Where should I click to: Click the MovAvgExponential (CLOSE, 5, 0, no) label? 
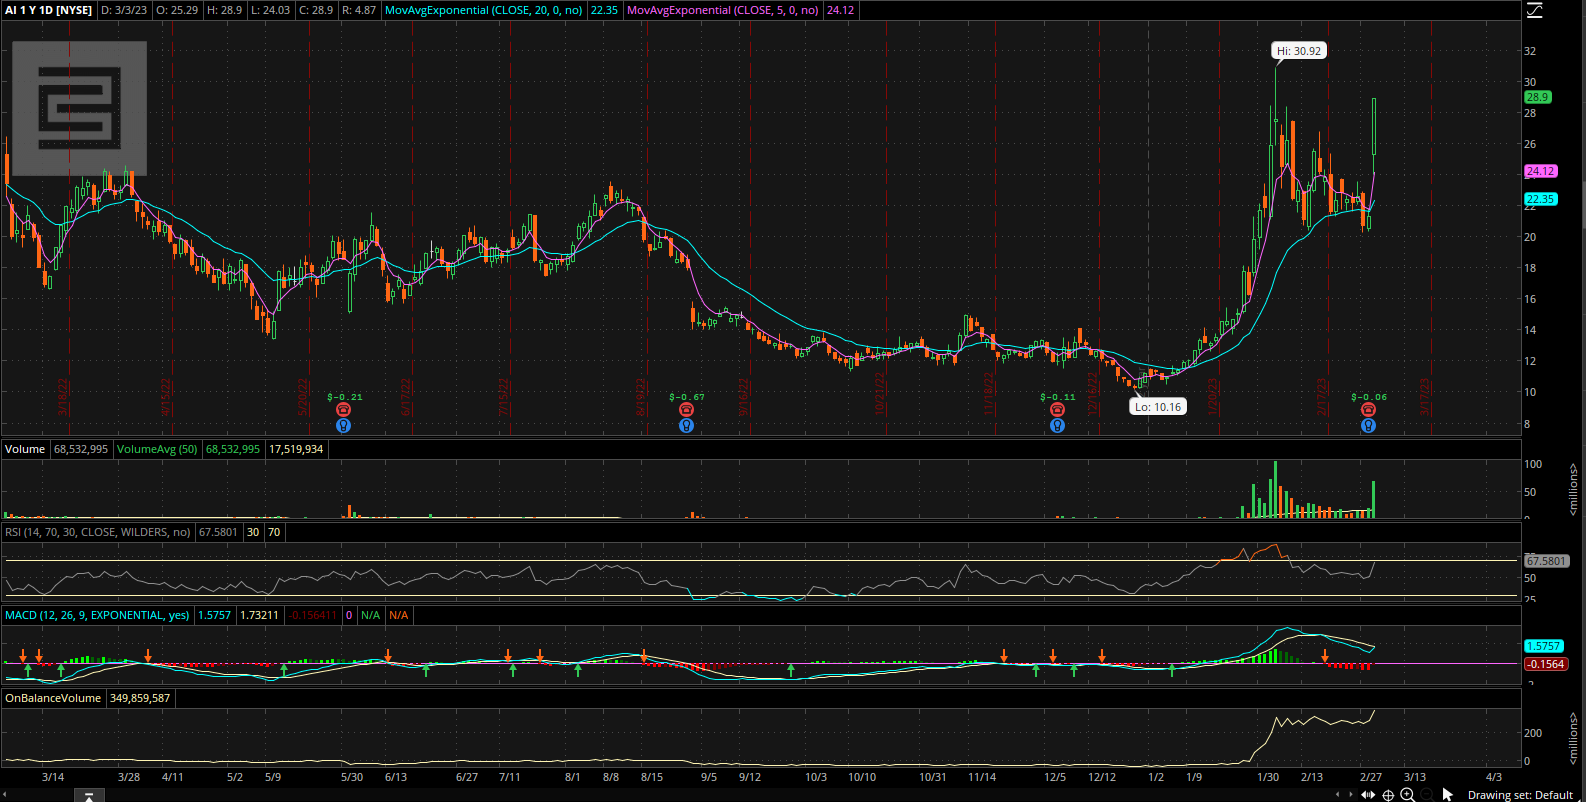click(723, 10)
